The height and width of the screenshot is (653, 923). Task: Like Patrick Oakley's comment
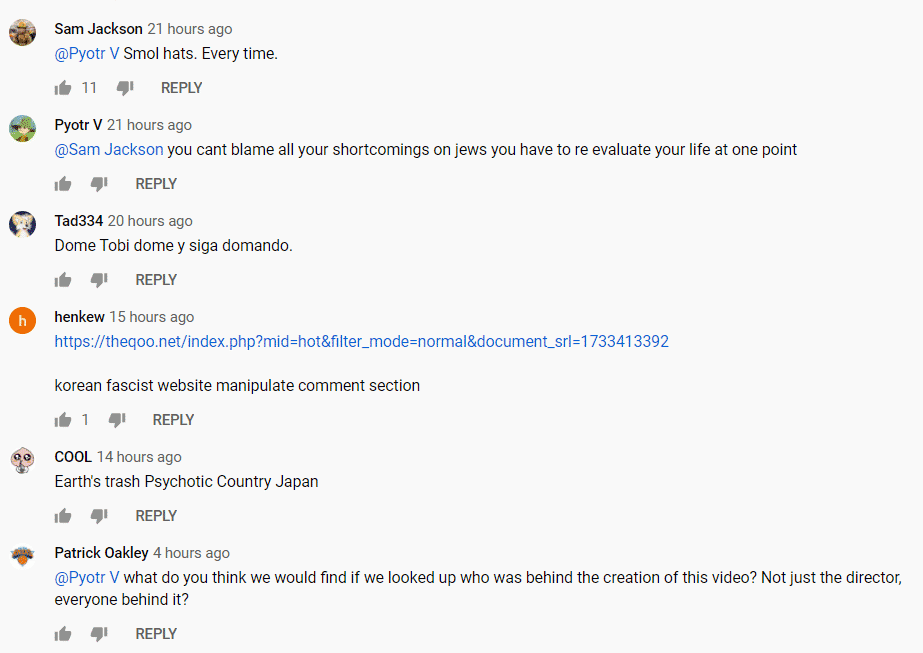63,634
